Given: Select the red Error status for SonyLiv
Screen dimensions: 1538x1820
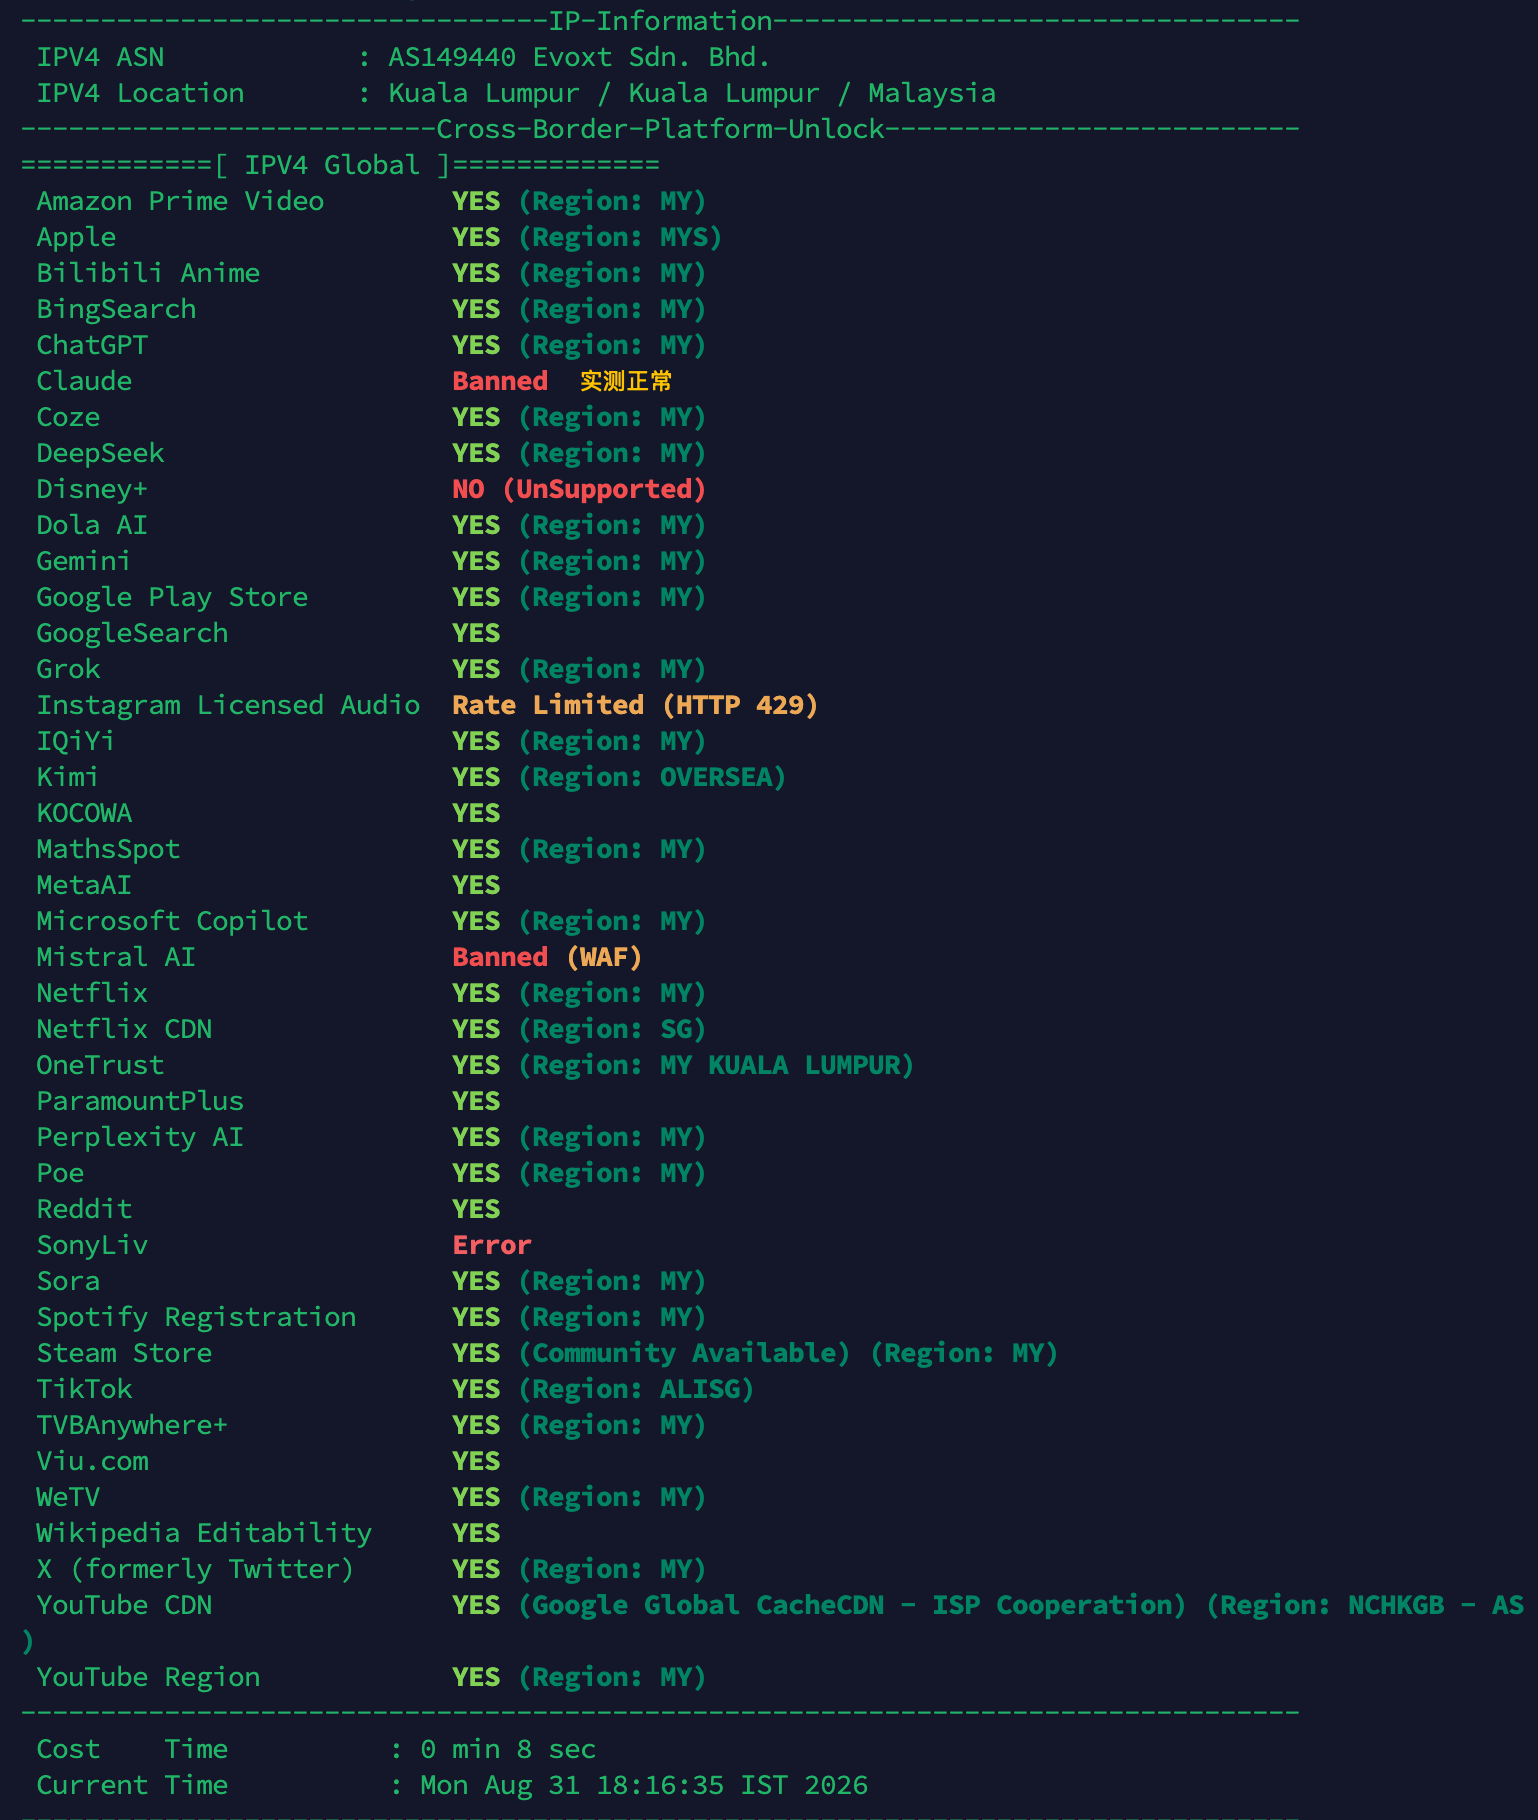Looking at the screenshot, I should (x=492, y=1245).
